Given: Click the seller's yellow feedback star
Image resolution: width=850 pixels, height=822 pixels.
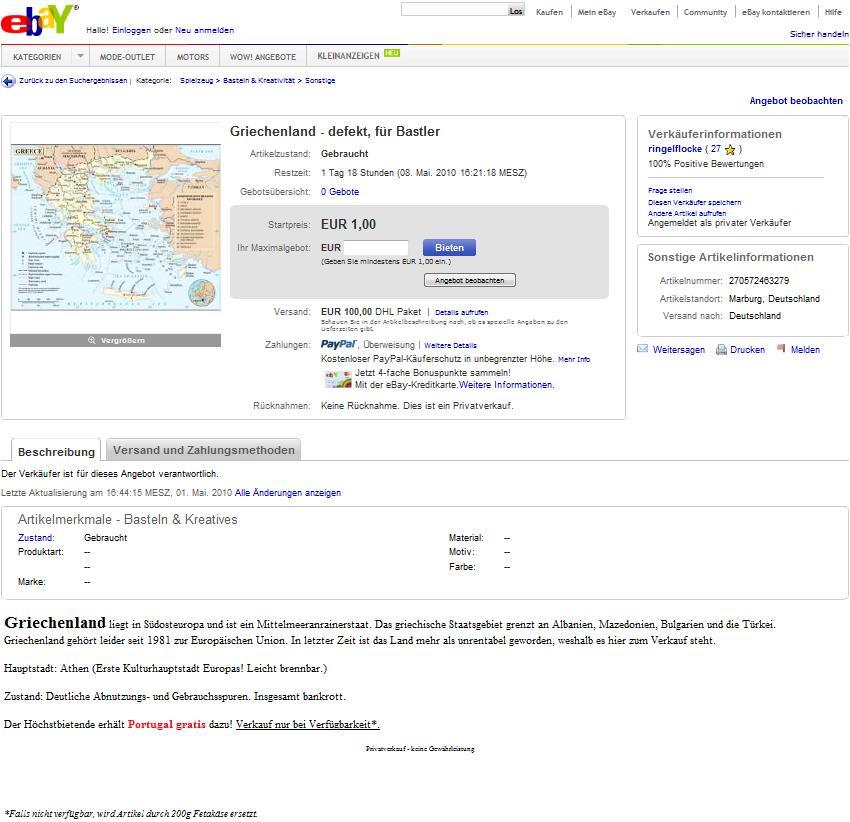Looking at the screenshot, I should coord(730,150).
